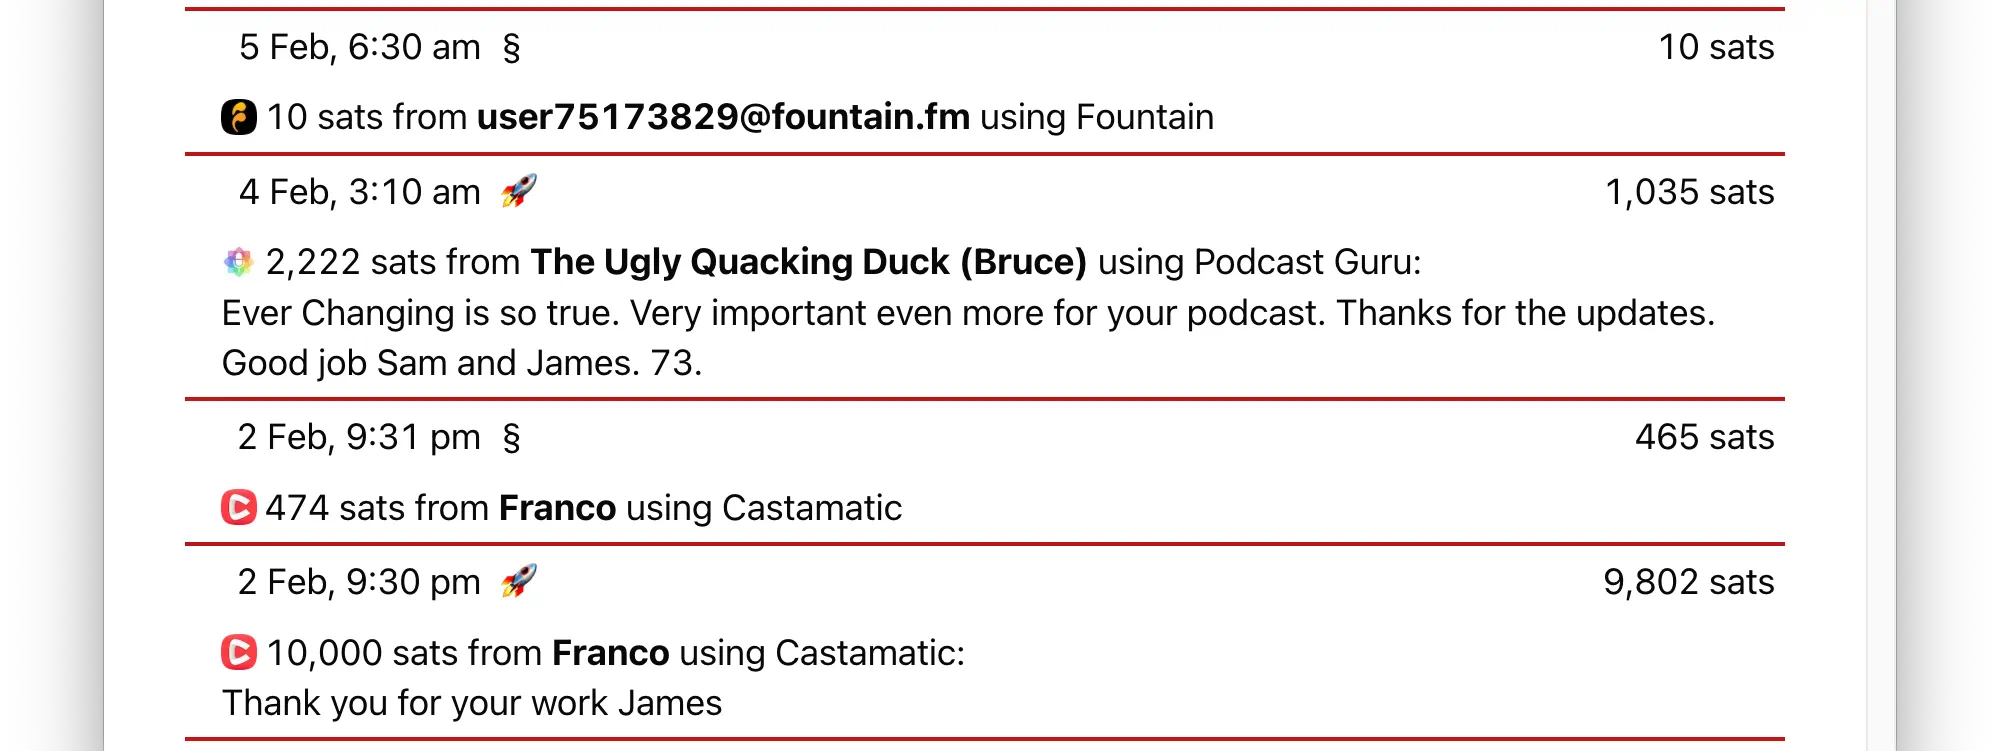Viewport: 2008px width, 751px height.
Task: Click Castamatic icon beside 474 sats
Action: point(238,507)
